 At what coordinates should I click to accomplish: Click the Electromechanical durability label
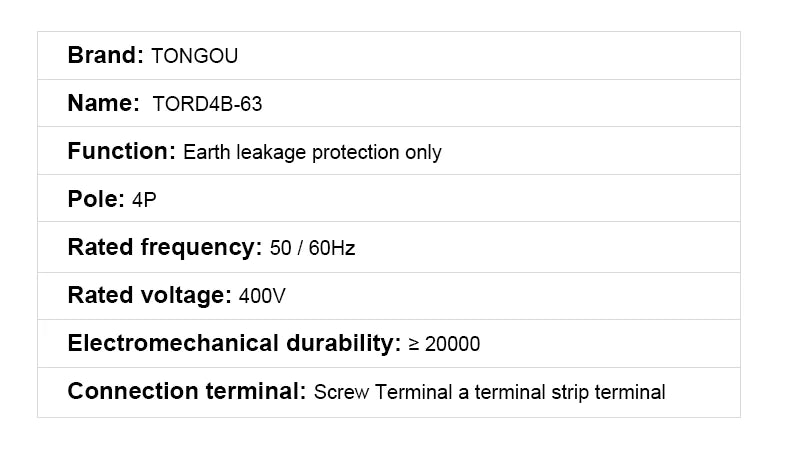pos(234,344)
